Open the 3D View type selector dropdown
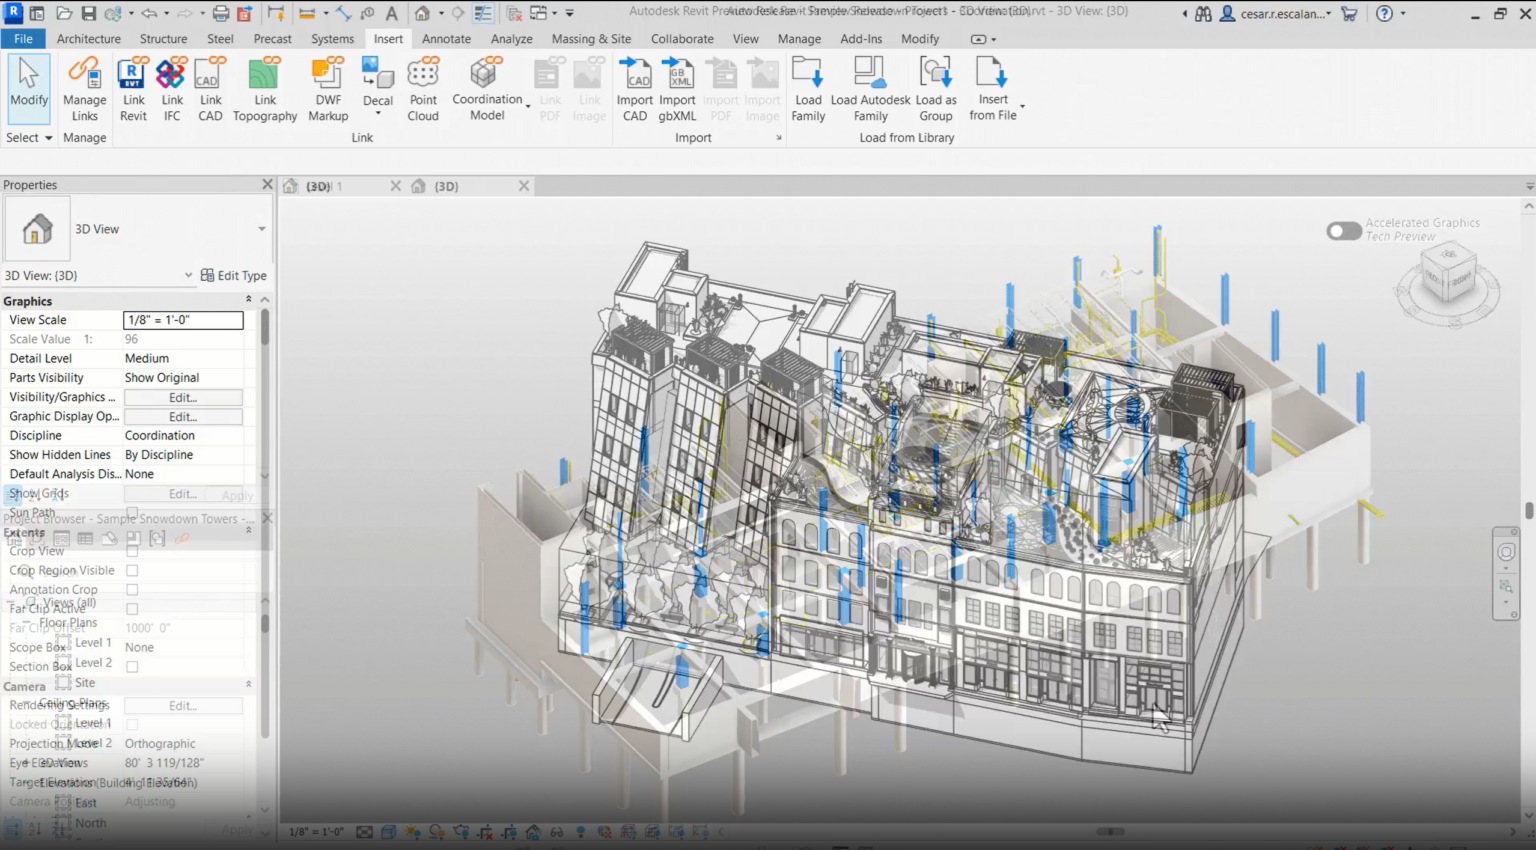 point(261,229)
